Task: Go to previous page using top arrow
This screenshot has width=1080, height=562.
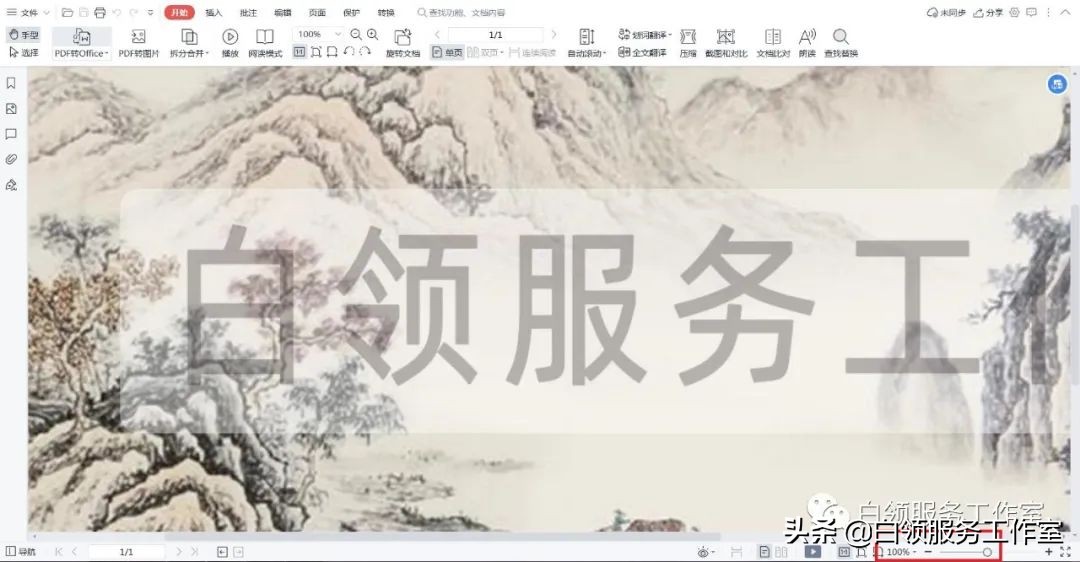Action: pyautogui.click(x=437, y=34)
